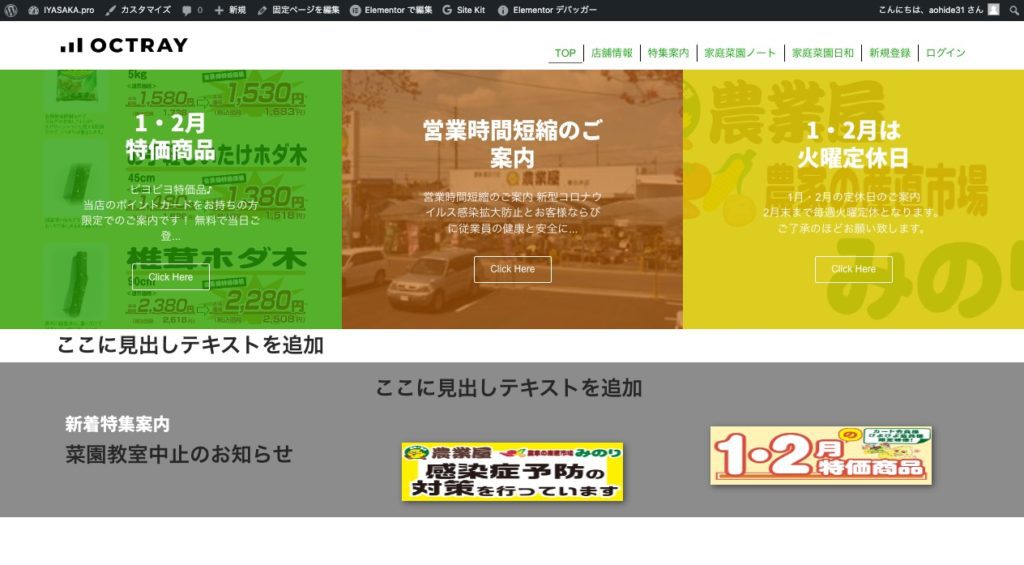Click the plus icon beside 新規
The image size is (1024, 565).
[x=219, y=10]
